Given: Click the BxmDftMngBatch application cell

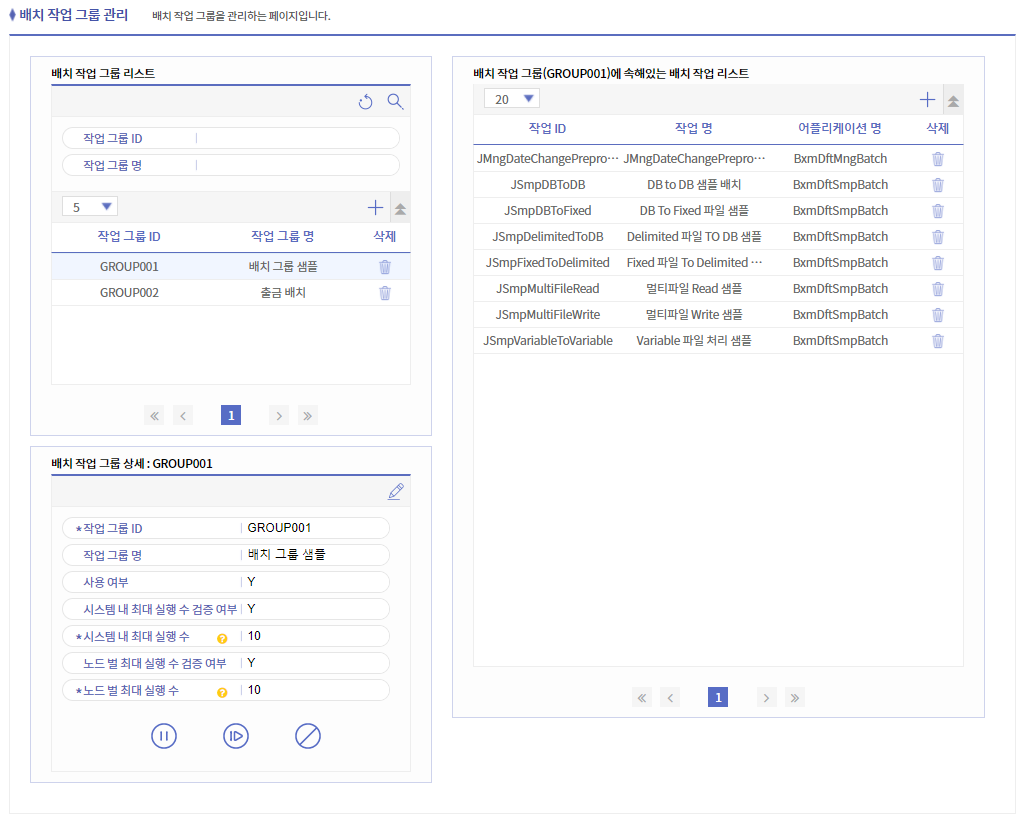Looking at the screenshot, I should [840, 159].
